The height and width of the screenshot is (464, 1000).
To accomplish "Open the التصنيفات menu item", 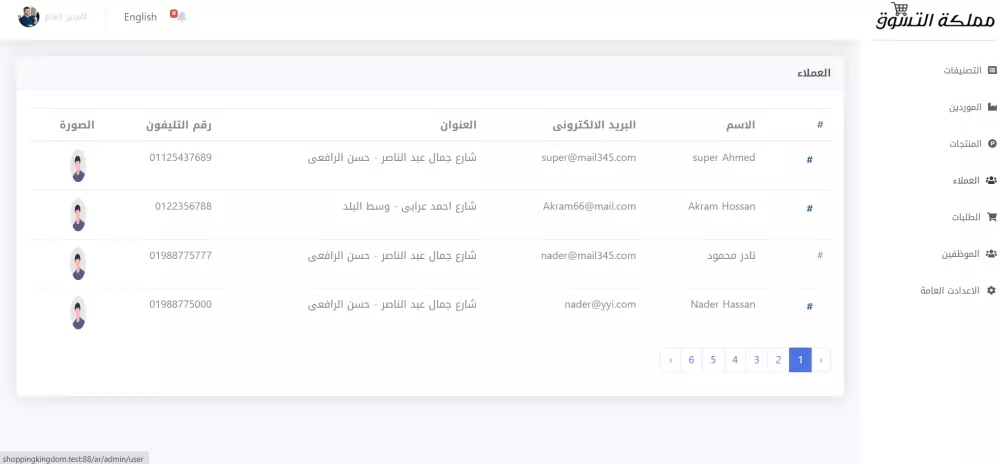I will (963, 70).
